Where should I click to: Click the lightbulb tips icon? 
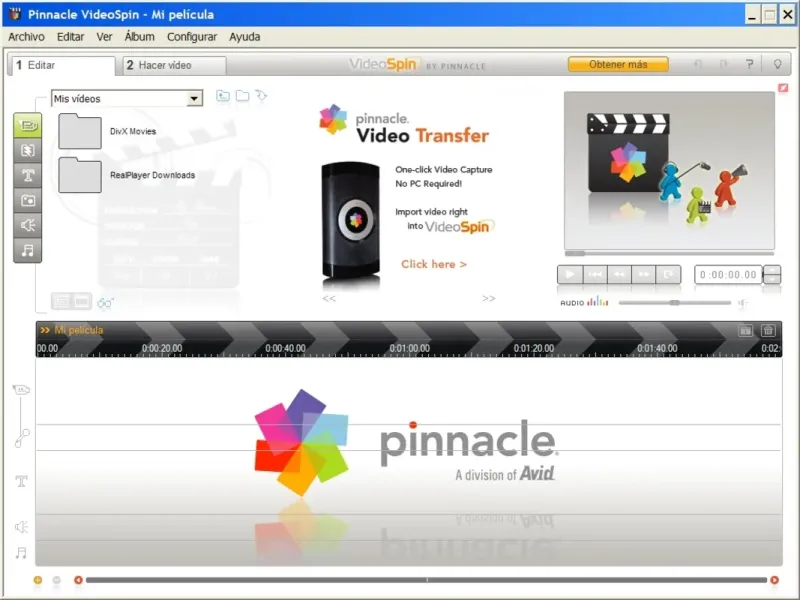778,64
